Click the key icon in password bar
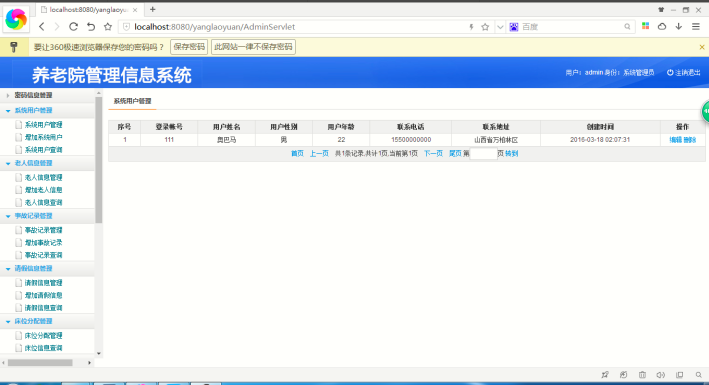709x385 pixels. pyautogui.click(x=14, y=47)
